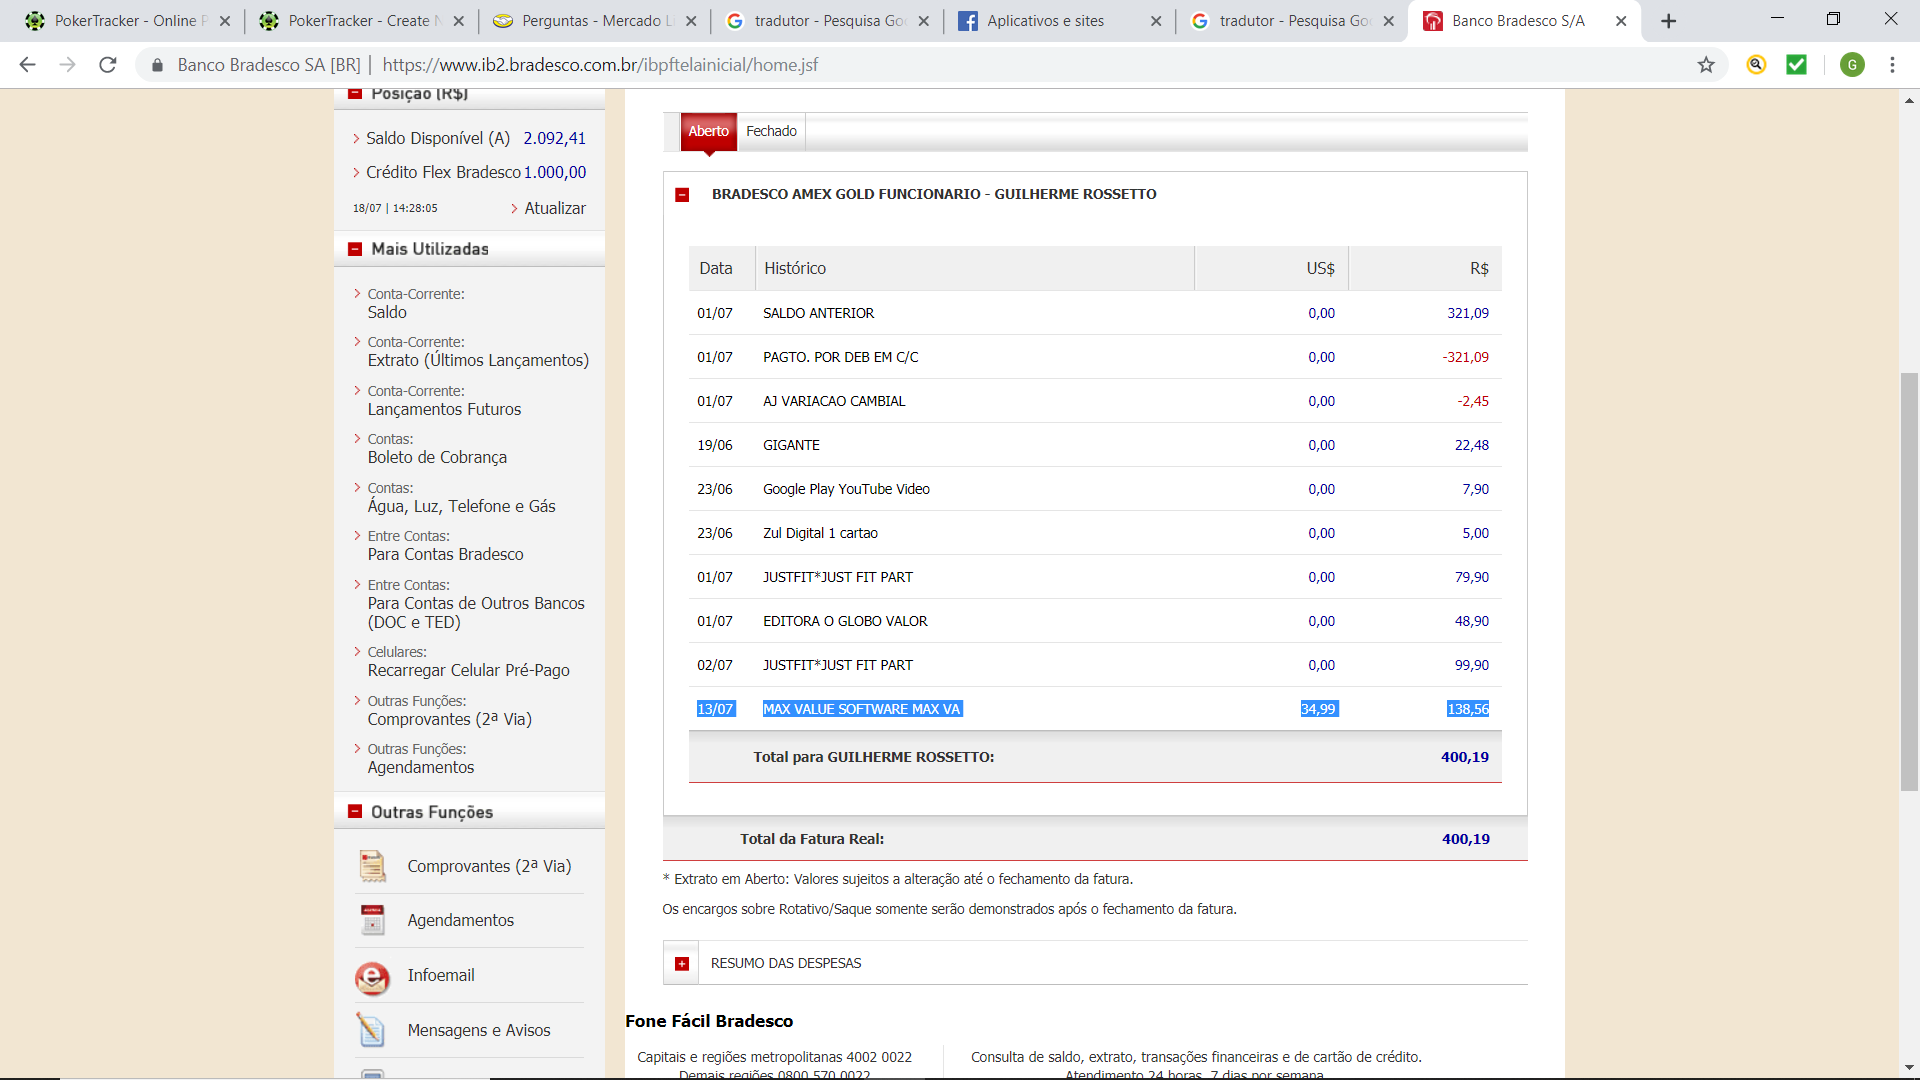
Task: Click the 400,19 Total da Fatura Real value
Action: click(x=1465, y=839)
